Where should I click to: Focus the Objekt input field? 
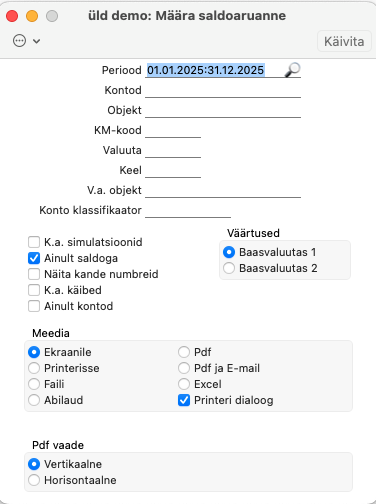(223, 110)
